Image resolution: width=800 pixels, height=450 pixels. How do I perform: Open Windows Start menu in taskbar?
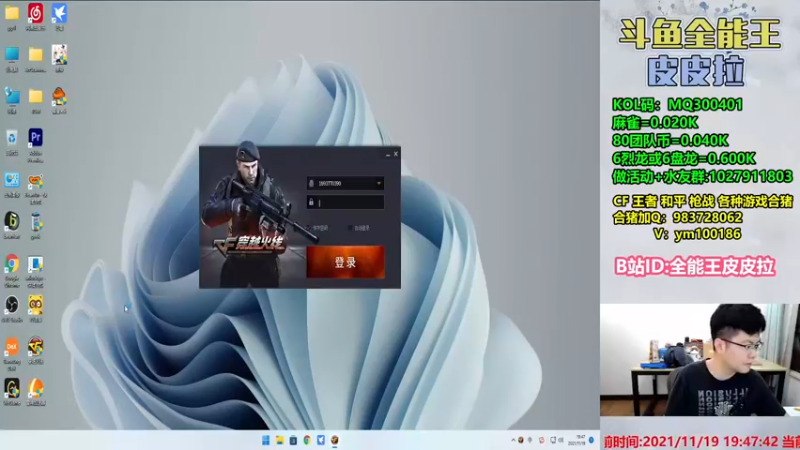(266, 440)
